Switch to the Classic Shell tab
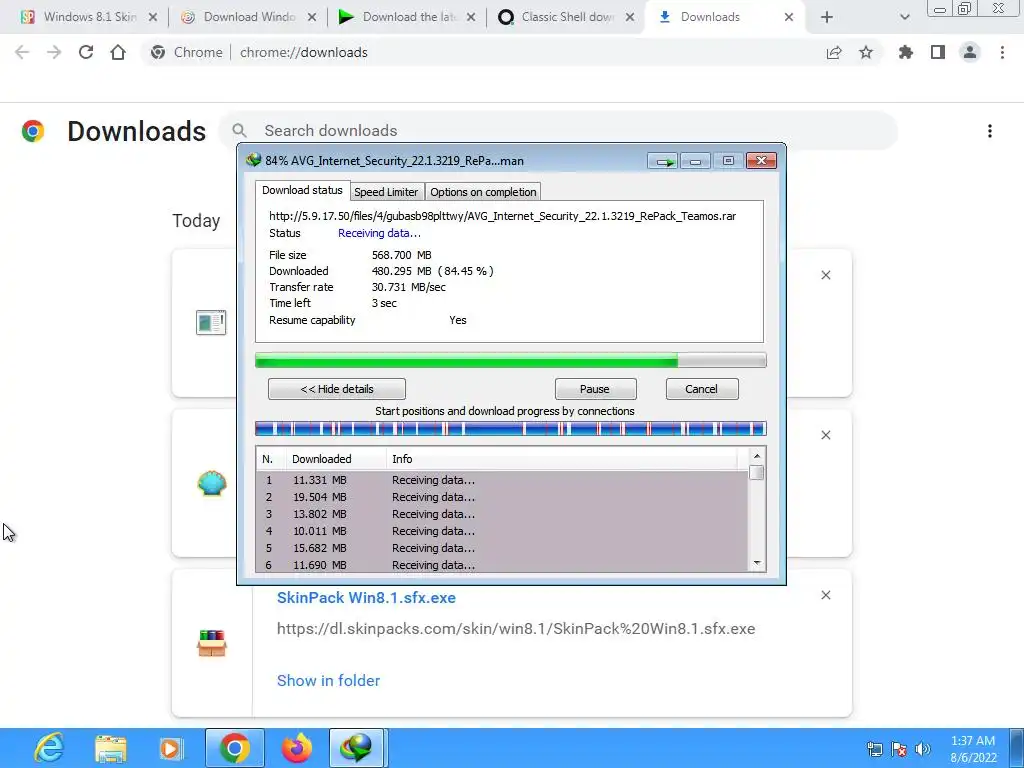The image size is (1024, 768). pos(568,17)
